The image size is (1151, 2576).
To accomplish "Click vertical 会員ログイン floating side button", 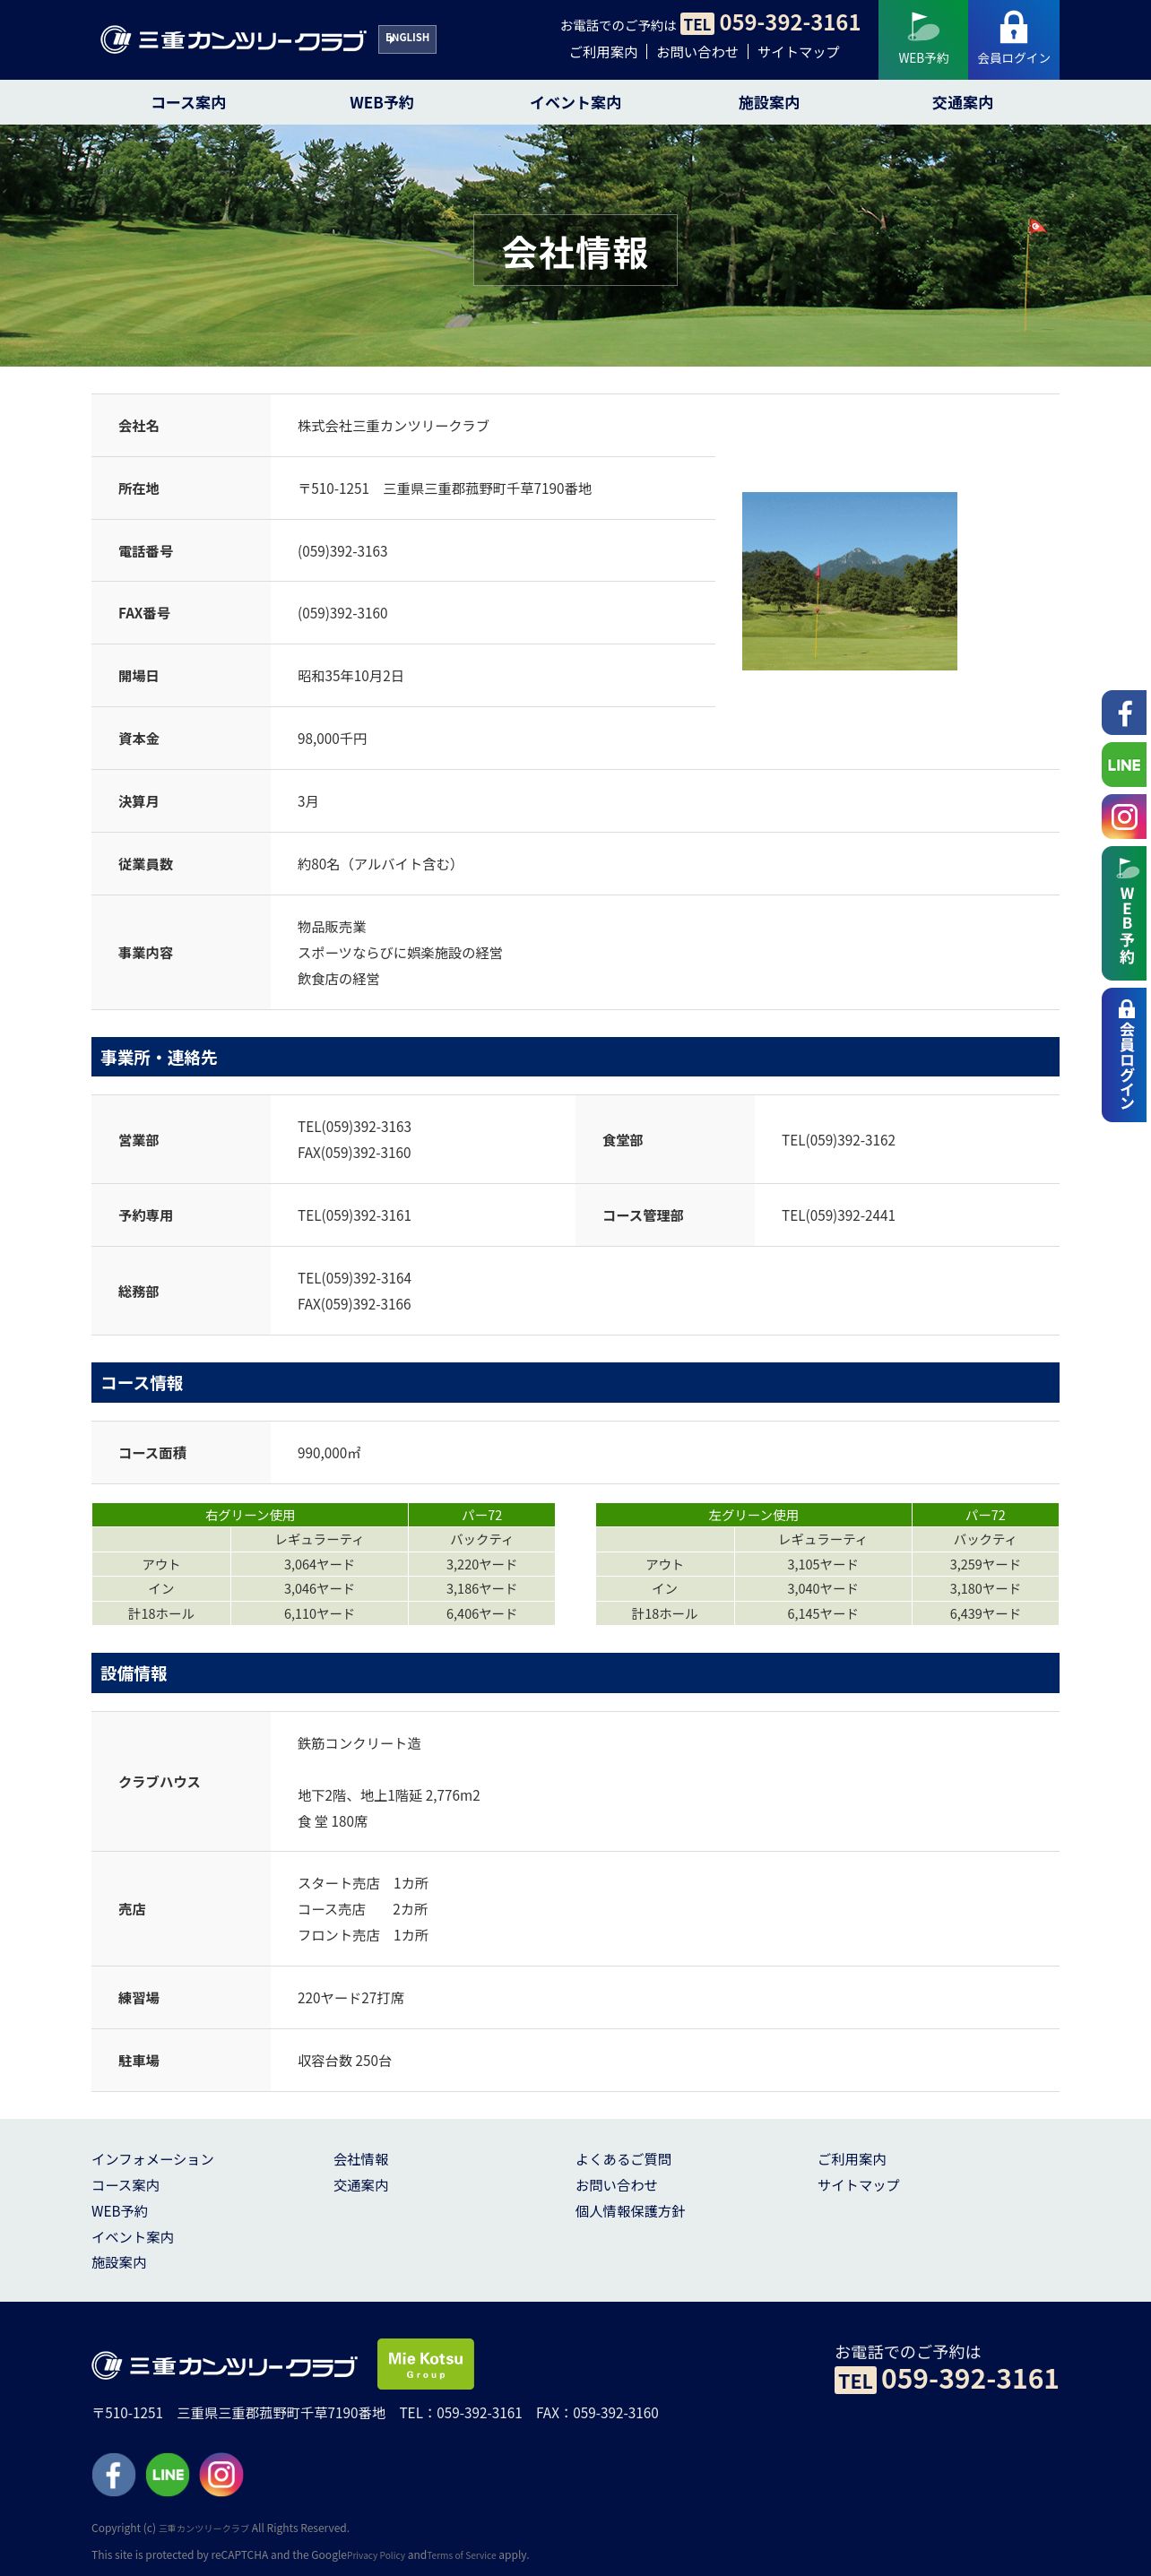I will click(1124, 1055).
